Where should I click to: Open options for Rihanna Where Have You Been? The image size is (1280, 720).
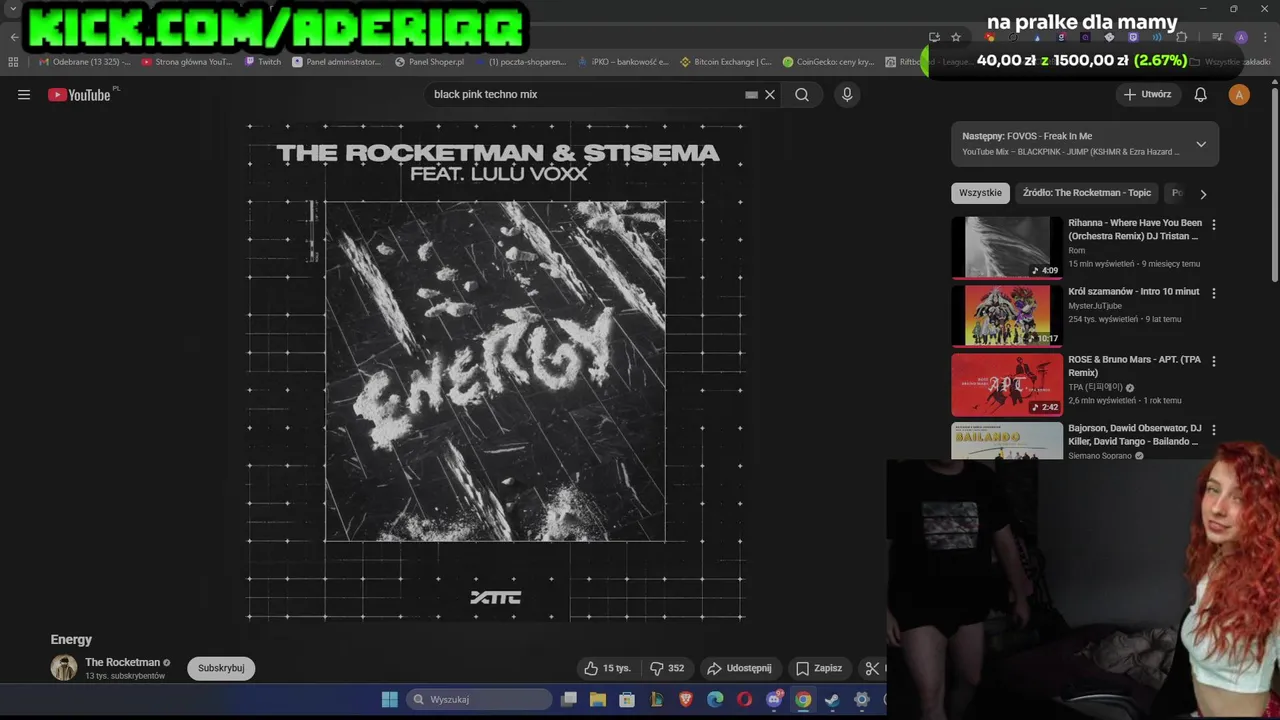pyautogui.click(x=1214, y=225)
